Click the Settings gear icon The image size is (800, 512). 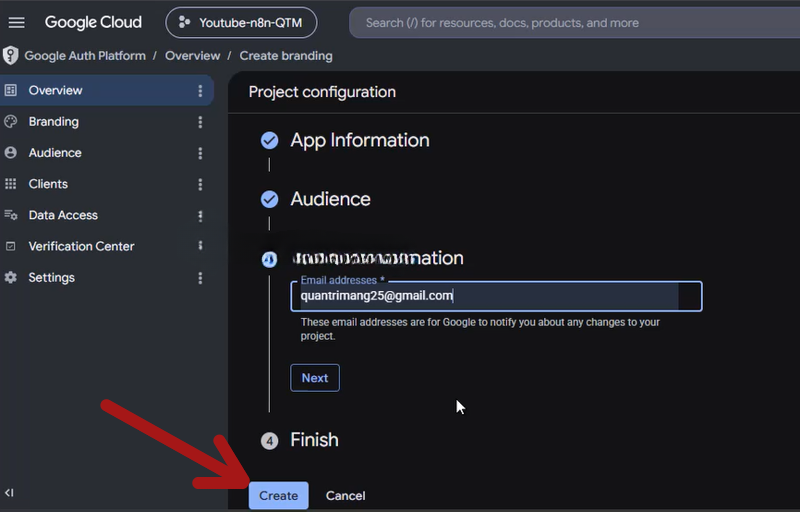[11, 277]
